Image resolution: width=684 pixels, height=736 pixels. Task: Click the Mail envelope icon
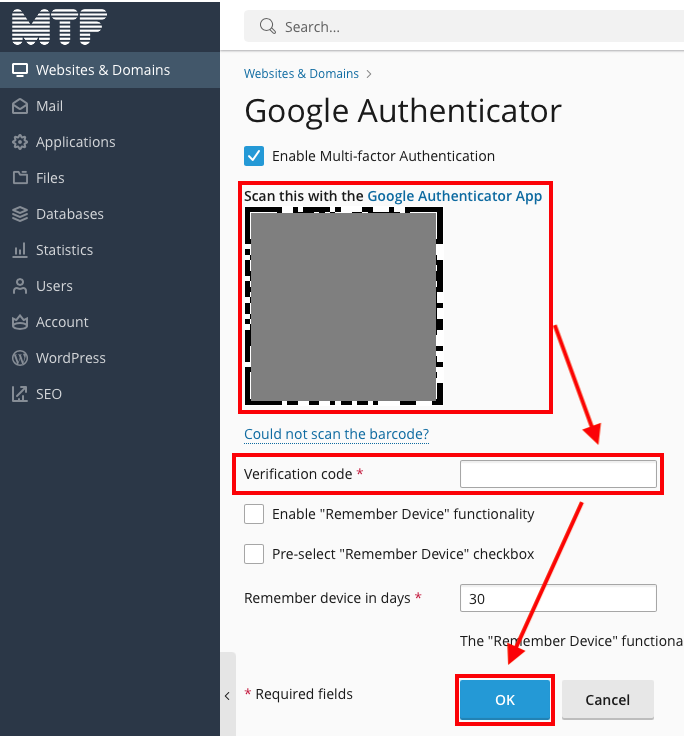[x=19, y=106]
